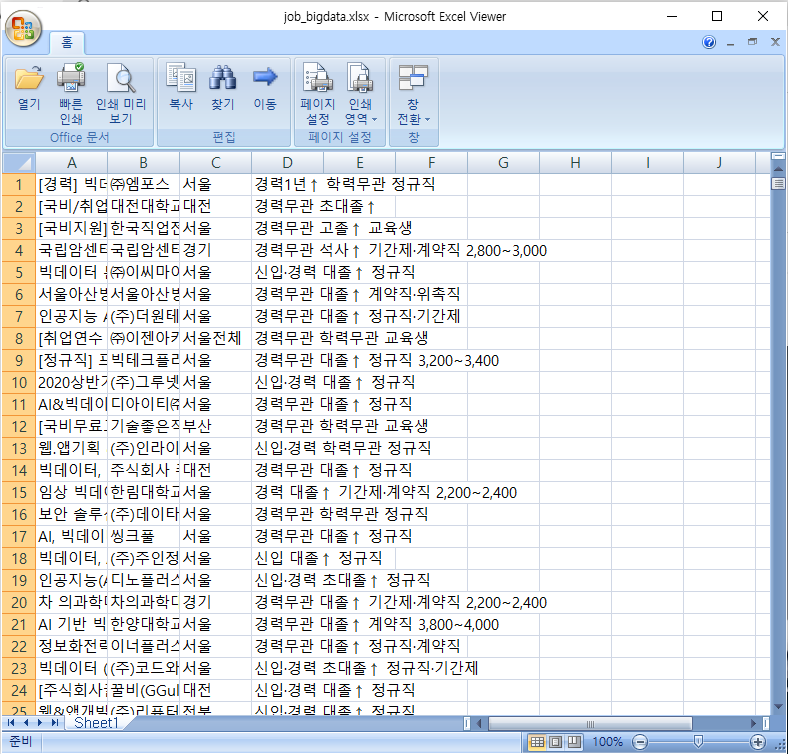Click the blue help question mark icon
Image resolution: width=788 pixels, height=754 pixels.
click(x=709, y=42)
